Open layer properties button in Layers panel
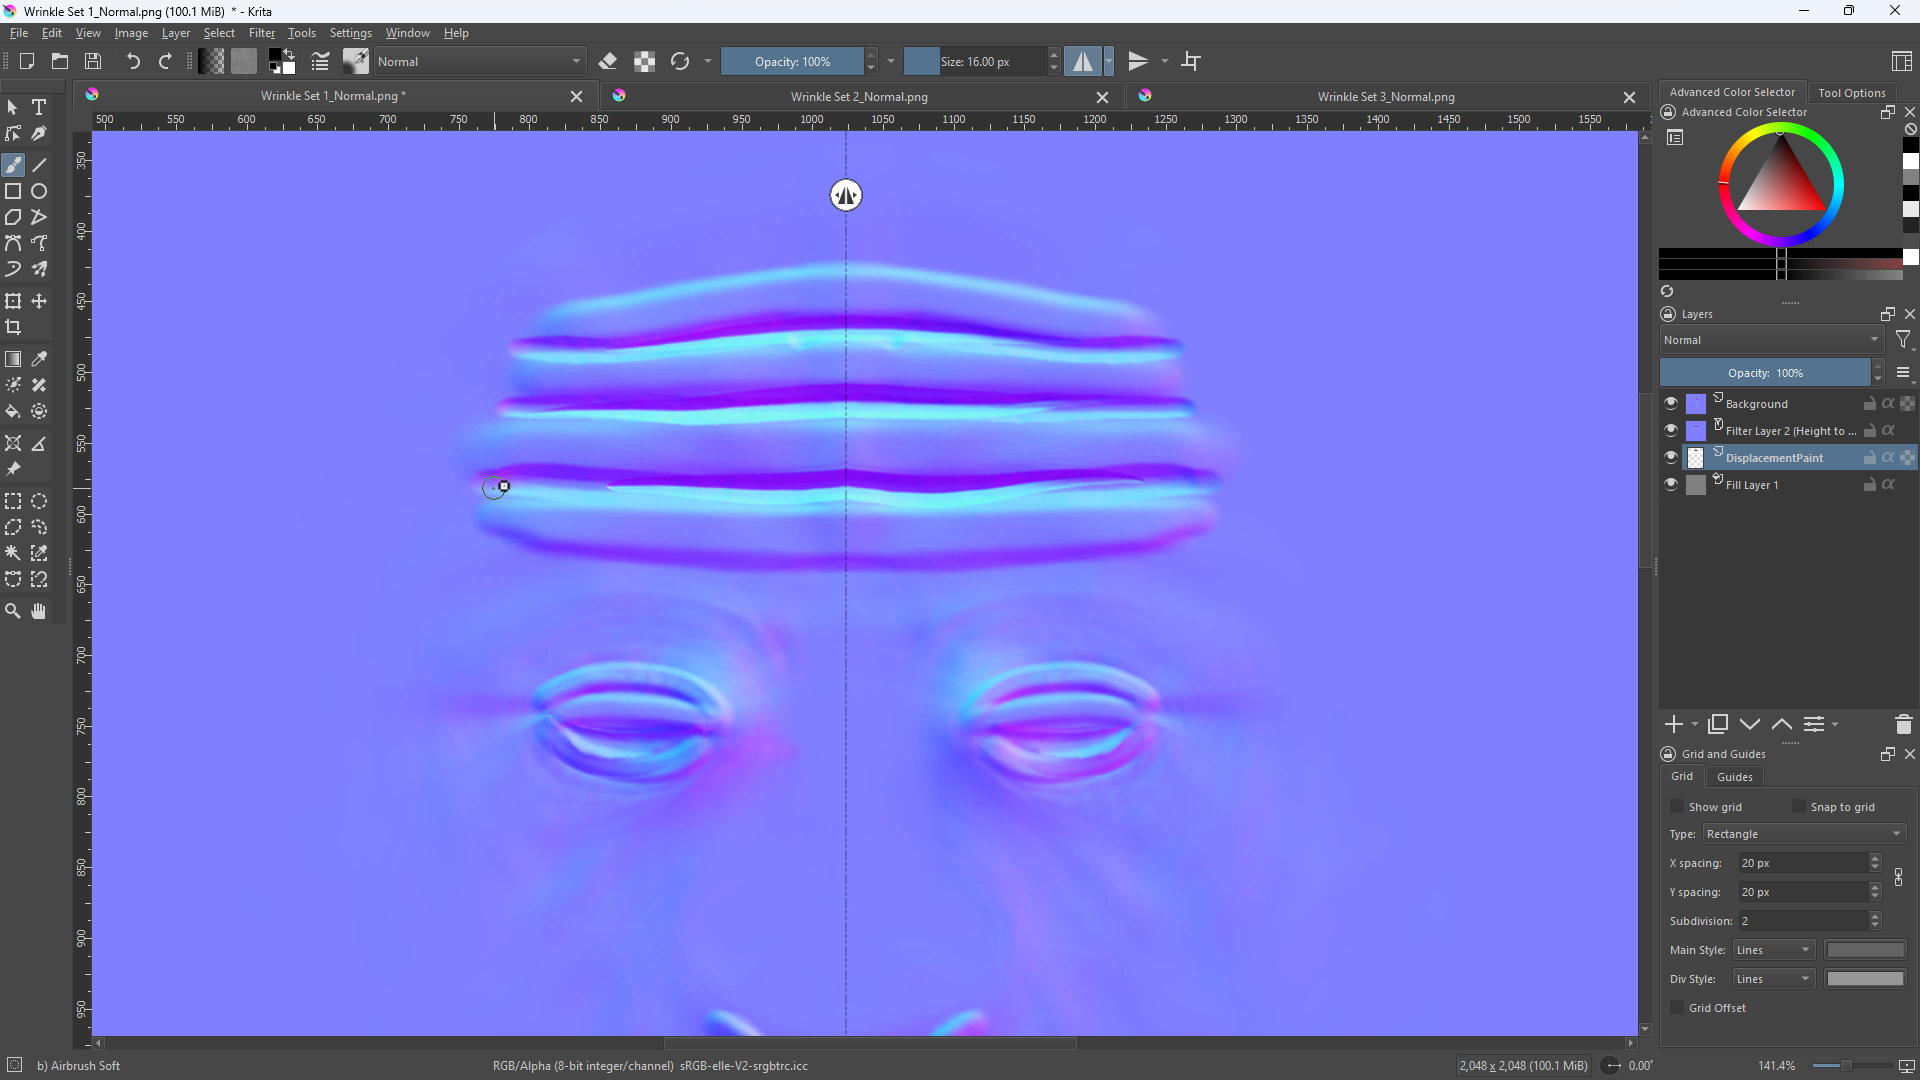This screenshot has width=1920, height=1080. tap(1814, 724)
